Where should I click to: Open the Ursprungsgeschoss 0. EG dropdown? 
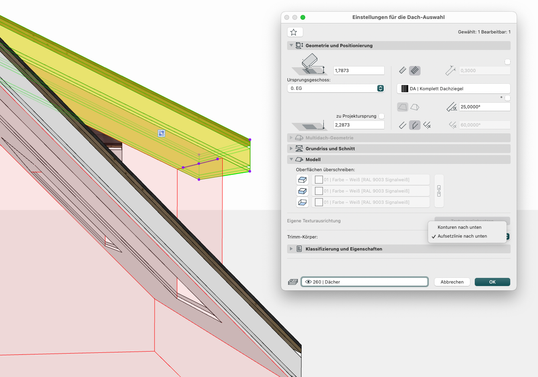click(336, 88)
